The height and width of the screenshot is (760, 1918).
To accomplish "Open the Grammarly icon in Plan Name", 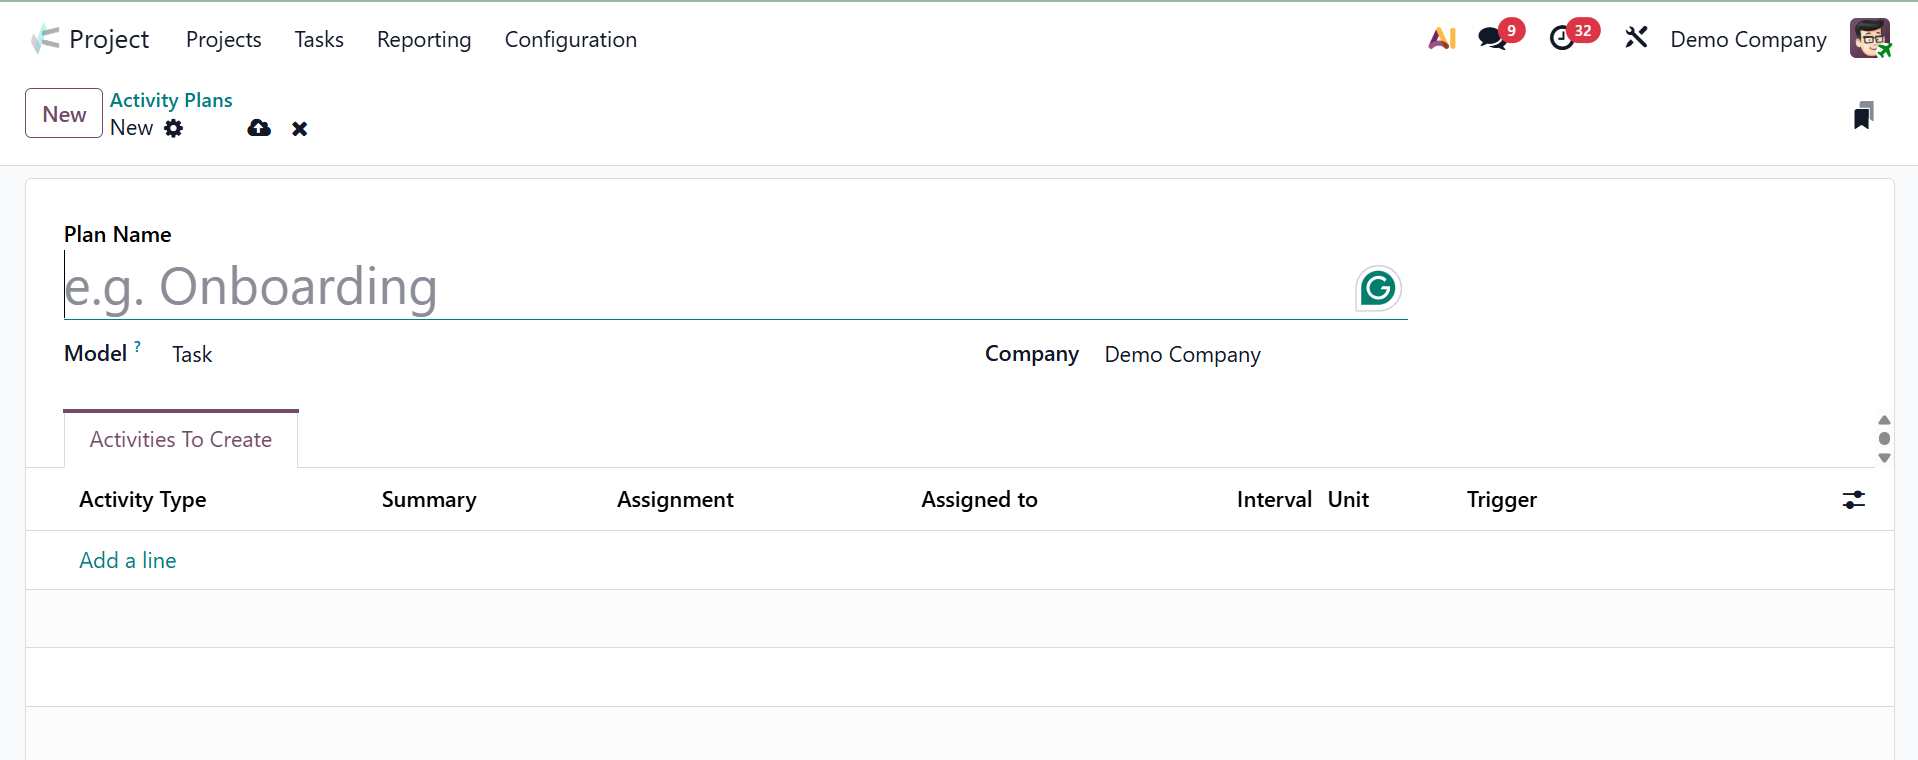I will (1378, 288).
